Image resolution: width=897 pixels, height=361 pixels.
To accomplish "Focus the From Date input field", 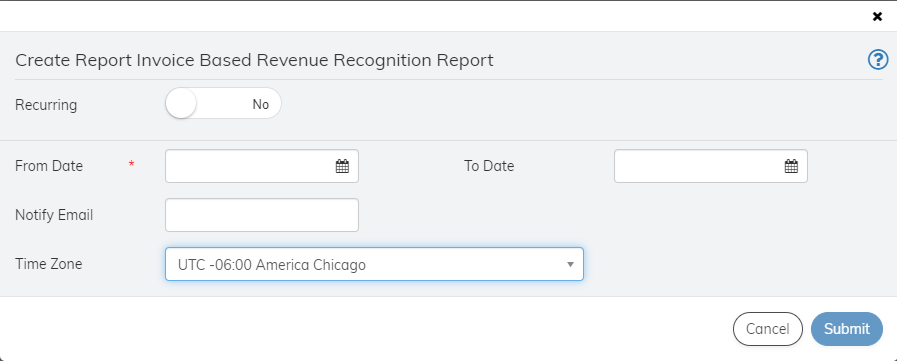I will coord(261,166).
